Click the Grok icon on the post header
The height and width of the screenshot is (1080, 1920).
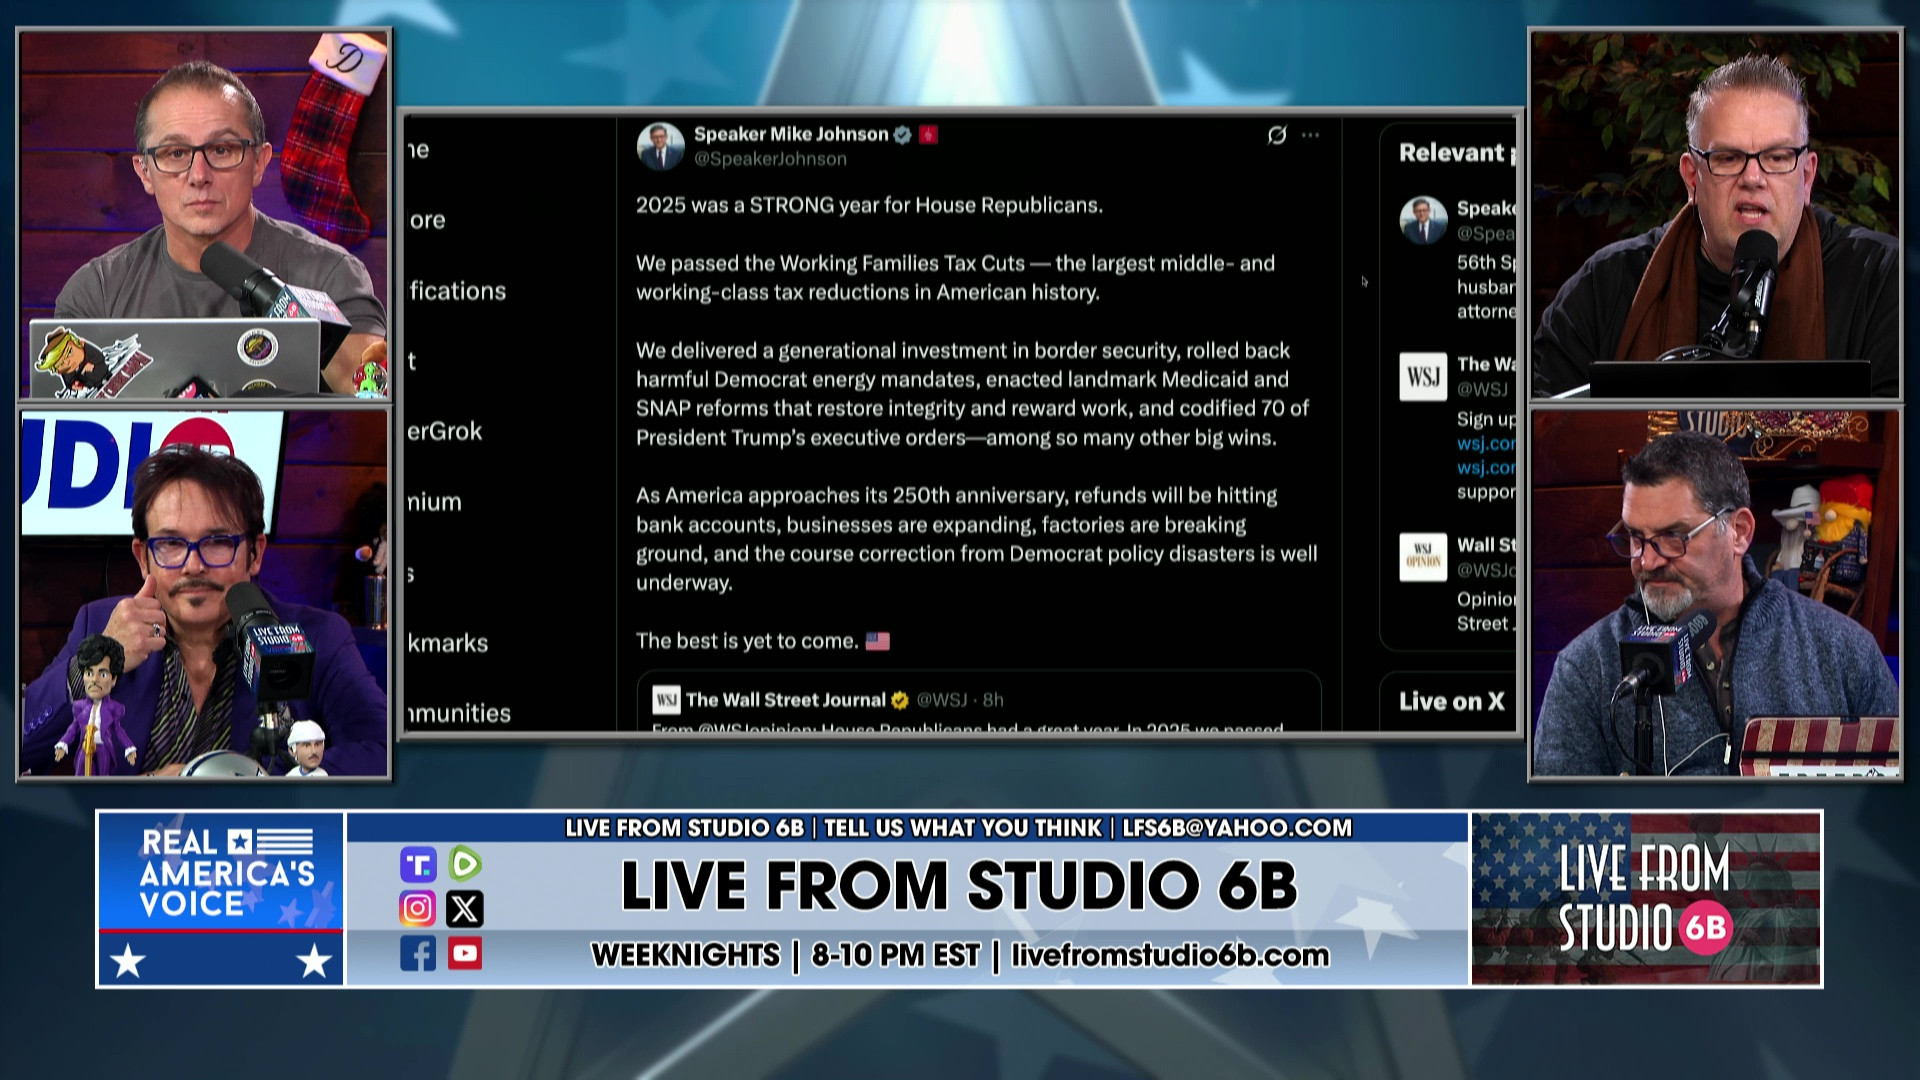pyautogui.click(x=1277, y=135)
